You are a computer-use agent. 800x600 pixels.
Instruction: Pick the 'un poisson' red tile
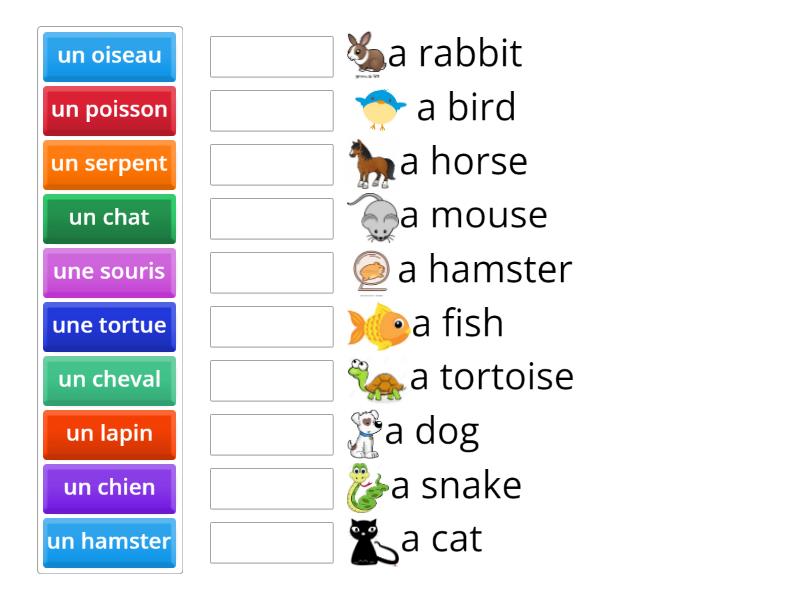click(109, 110)
